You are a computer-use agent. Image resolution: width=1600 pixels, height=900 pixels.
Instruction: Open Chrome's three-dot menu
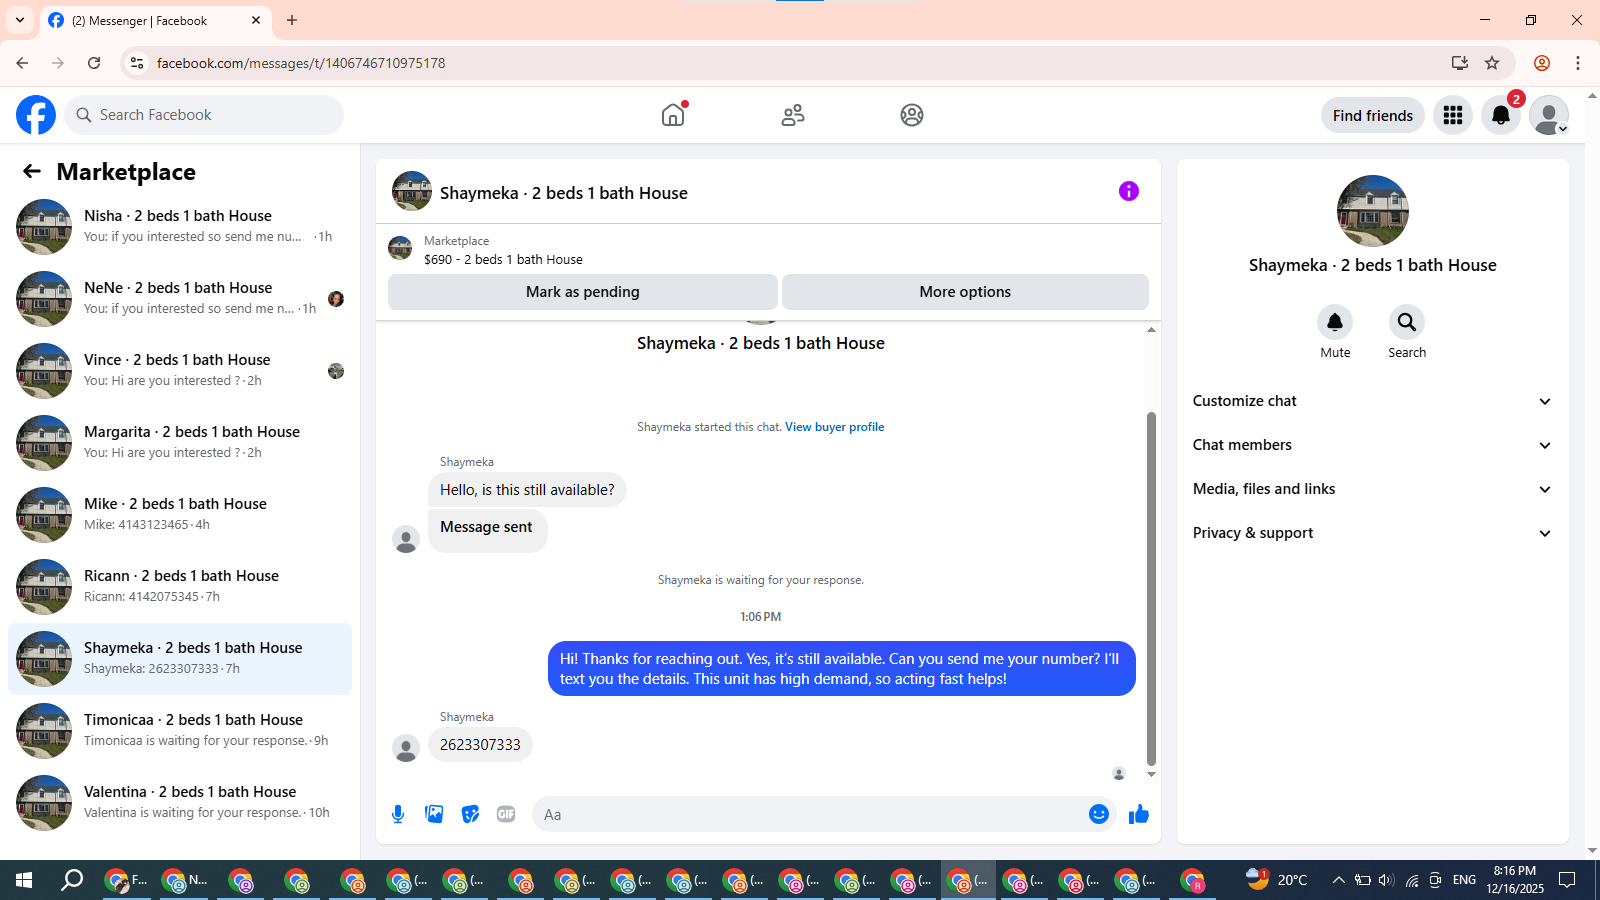point(1578,63)
